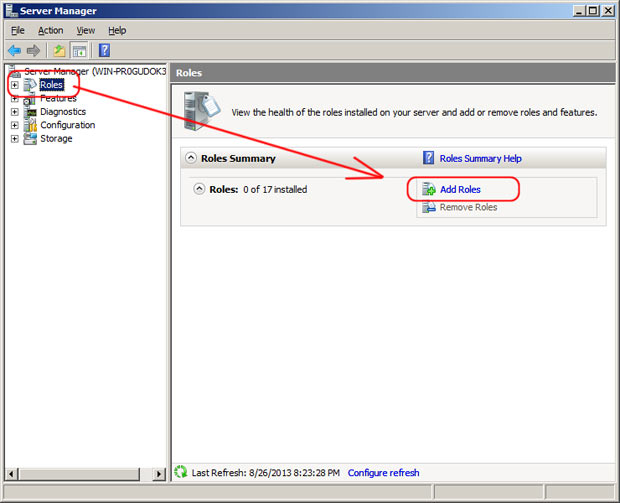Click the Roles Summary Help icon
Screen dimensions: 620x503
coord(428,158)
